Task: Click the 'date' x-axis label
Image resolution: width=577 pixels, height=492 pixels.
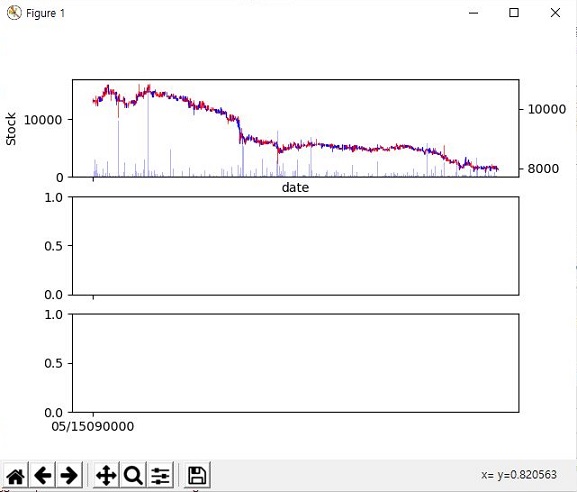Action: pos(295,187)
